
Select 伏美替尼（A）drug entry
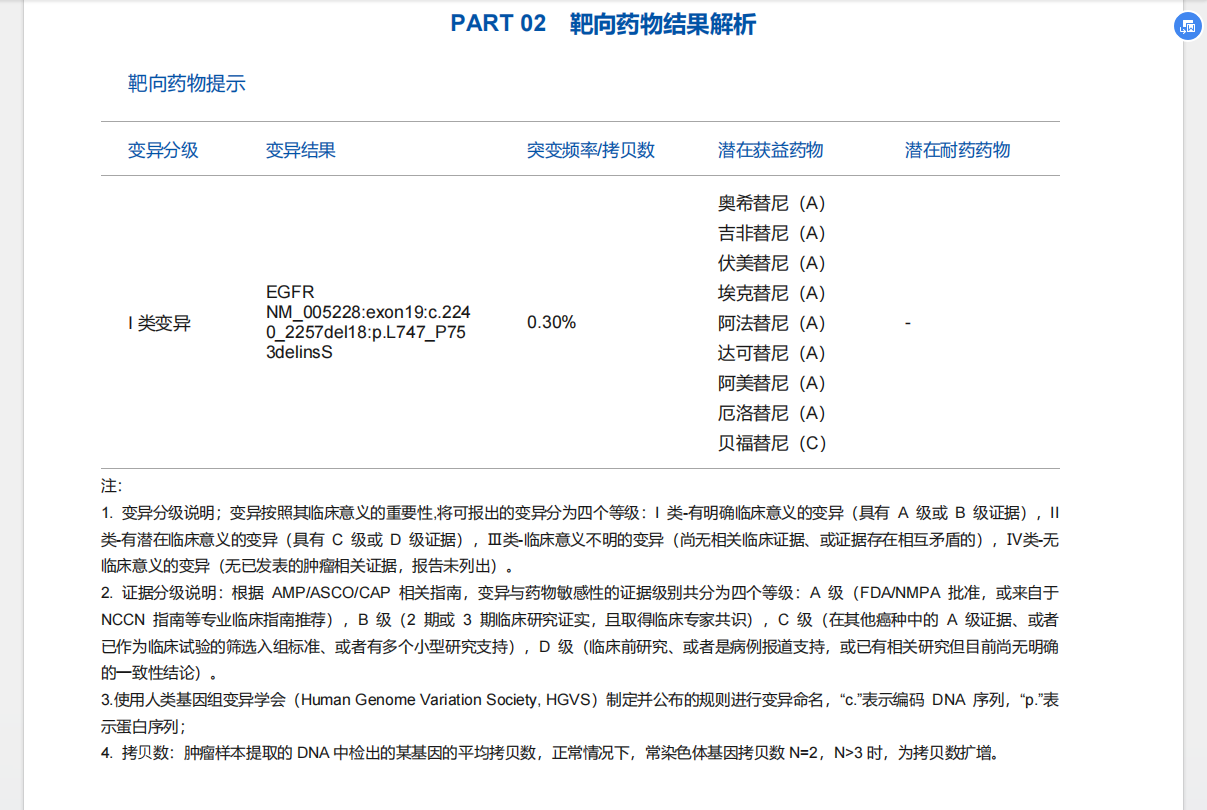click(x=772, y=263)
